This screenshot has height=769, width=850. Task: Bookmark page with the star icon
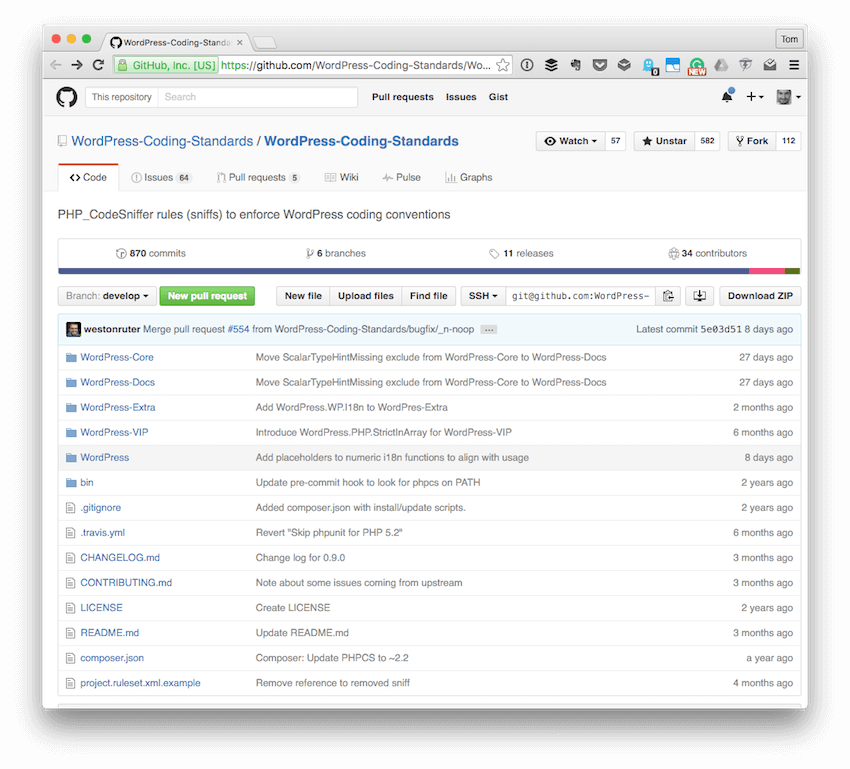click(503, 65)
